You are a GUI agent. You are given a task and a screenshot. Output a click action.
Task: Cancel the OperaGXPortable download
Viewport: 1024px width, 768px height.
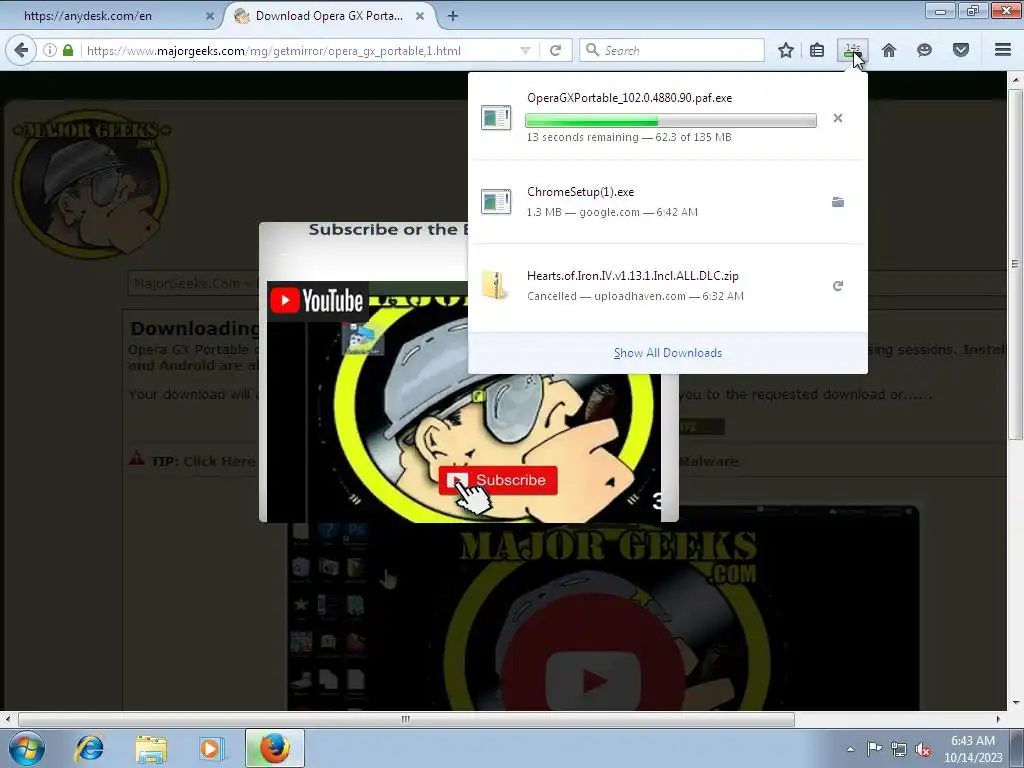(x=838, y=118)
